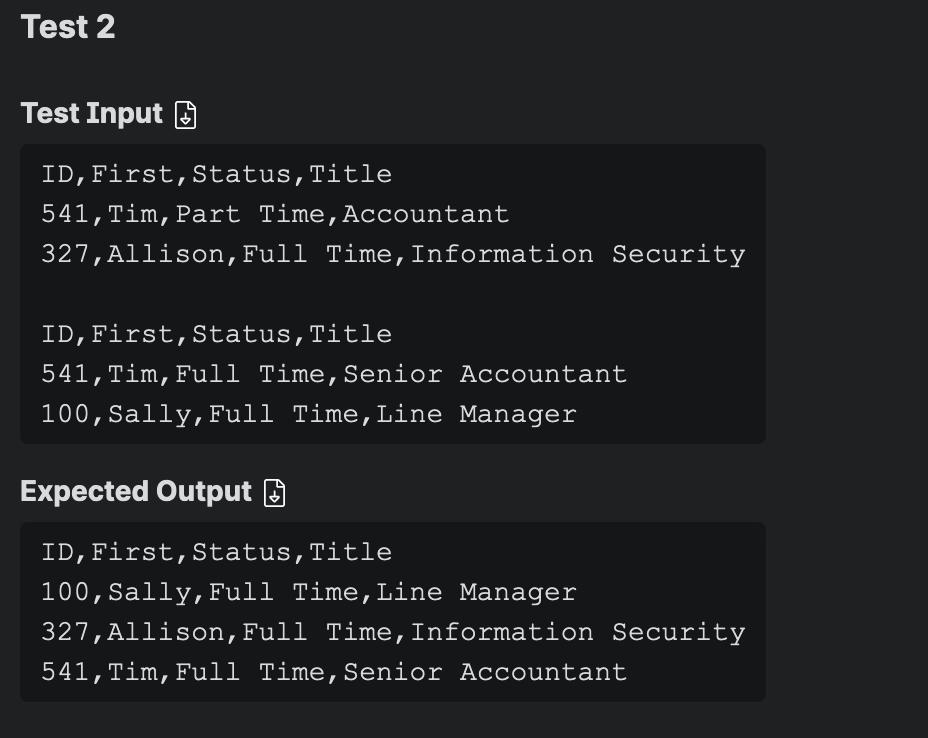The height and width of the screenshot is (738, 928).
Task: Click the Expected Output heading text
Action: tap(136, 491)
